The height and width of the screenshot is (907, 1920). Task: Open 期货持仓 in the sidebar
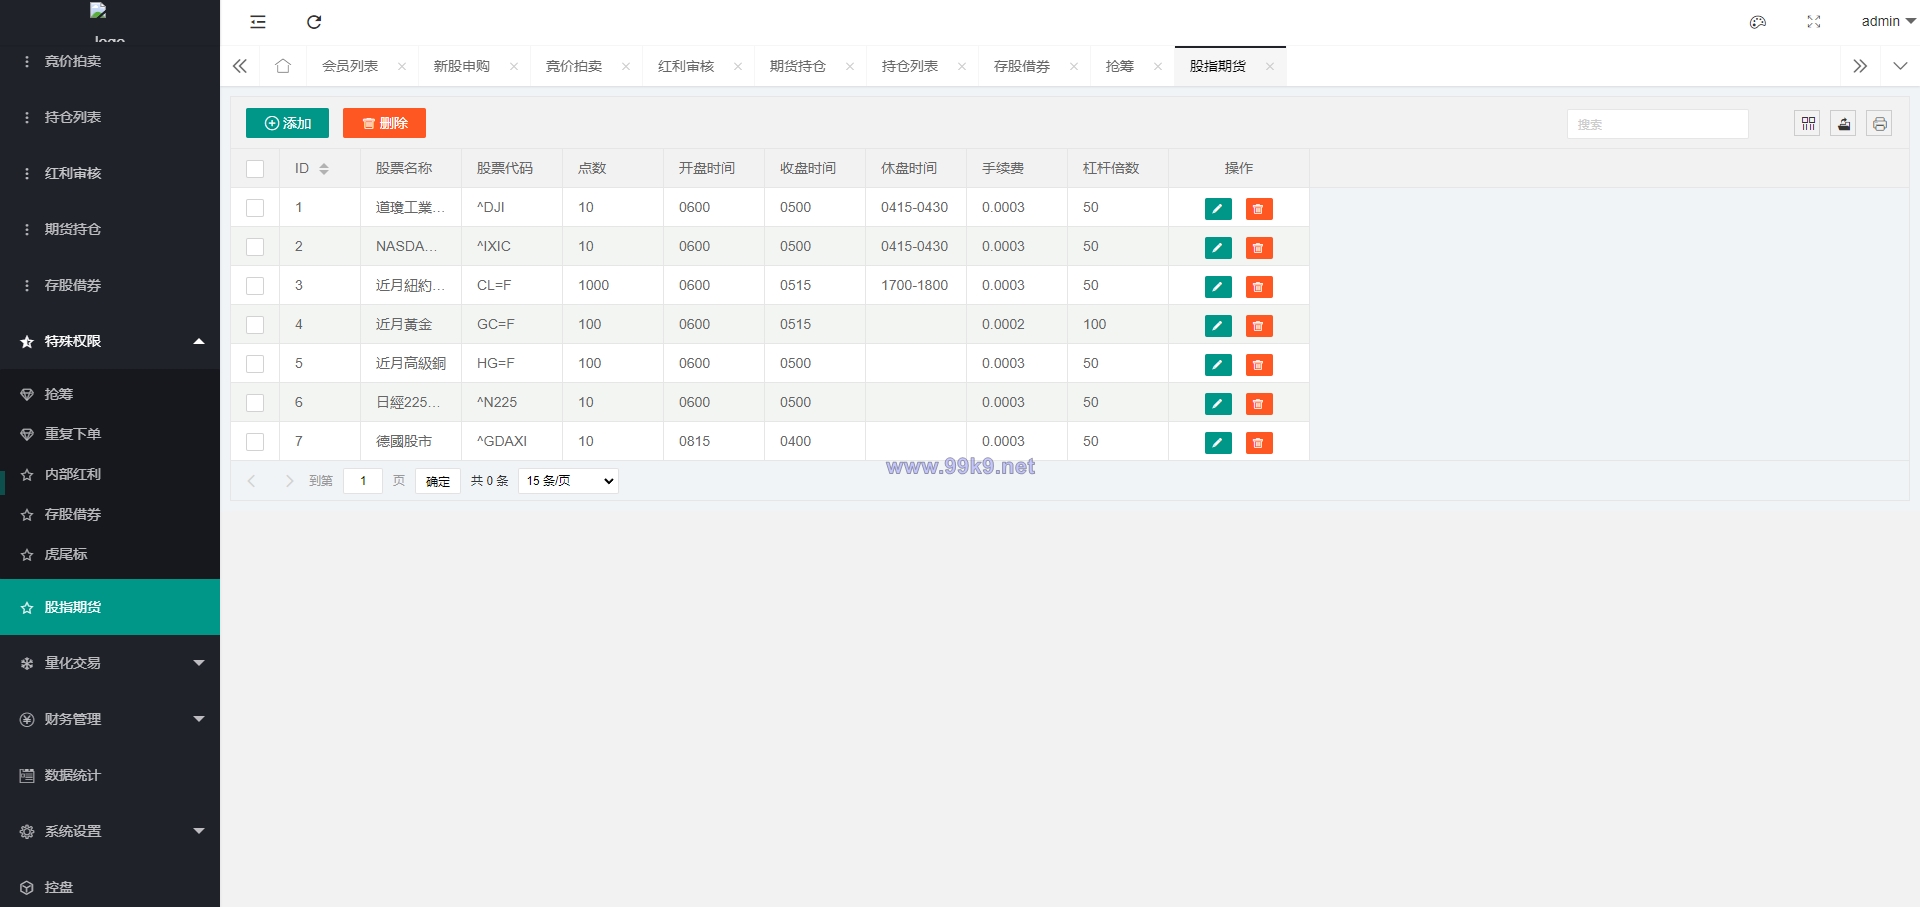(x=110, y=229)
